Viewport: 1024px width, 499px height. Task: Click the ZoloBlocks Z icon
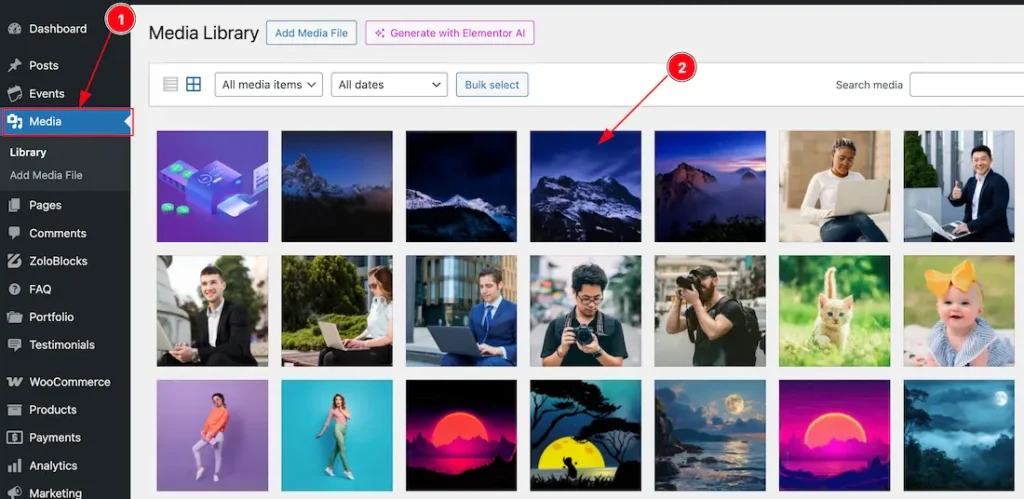click(14, 261)
